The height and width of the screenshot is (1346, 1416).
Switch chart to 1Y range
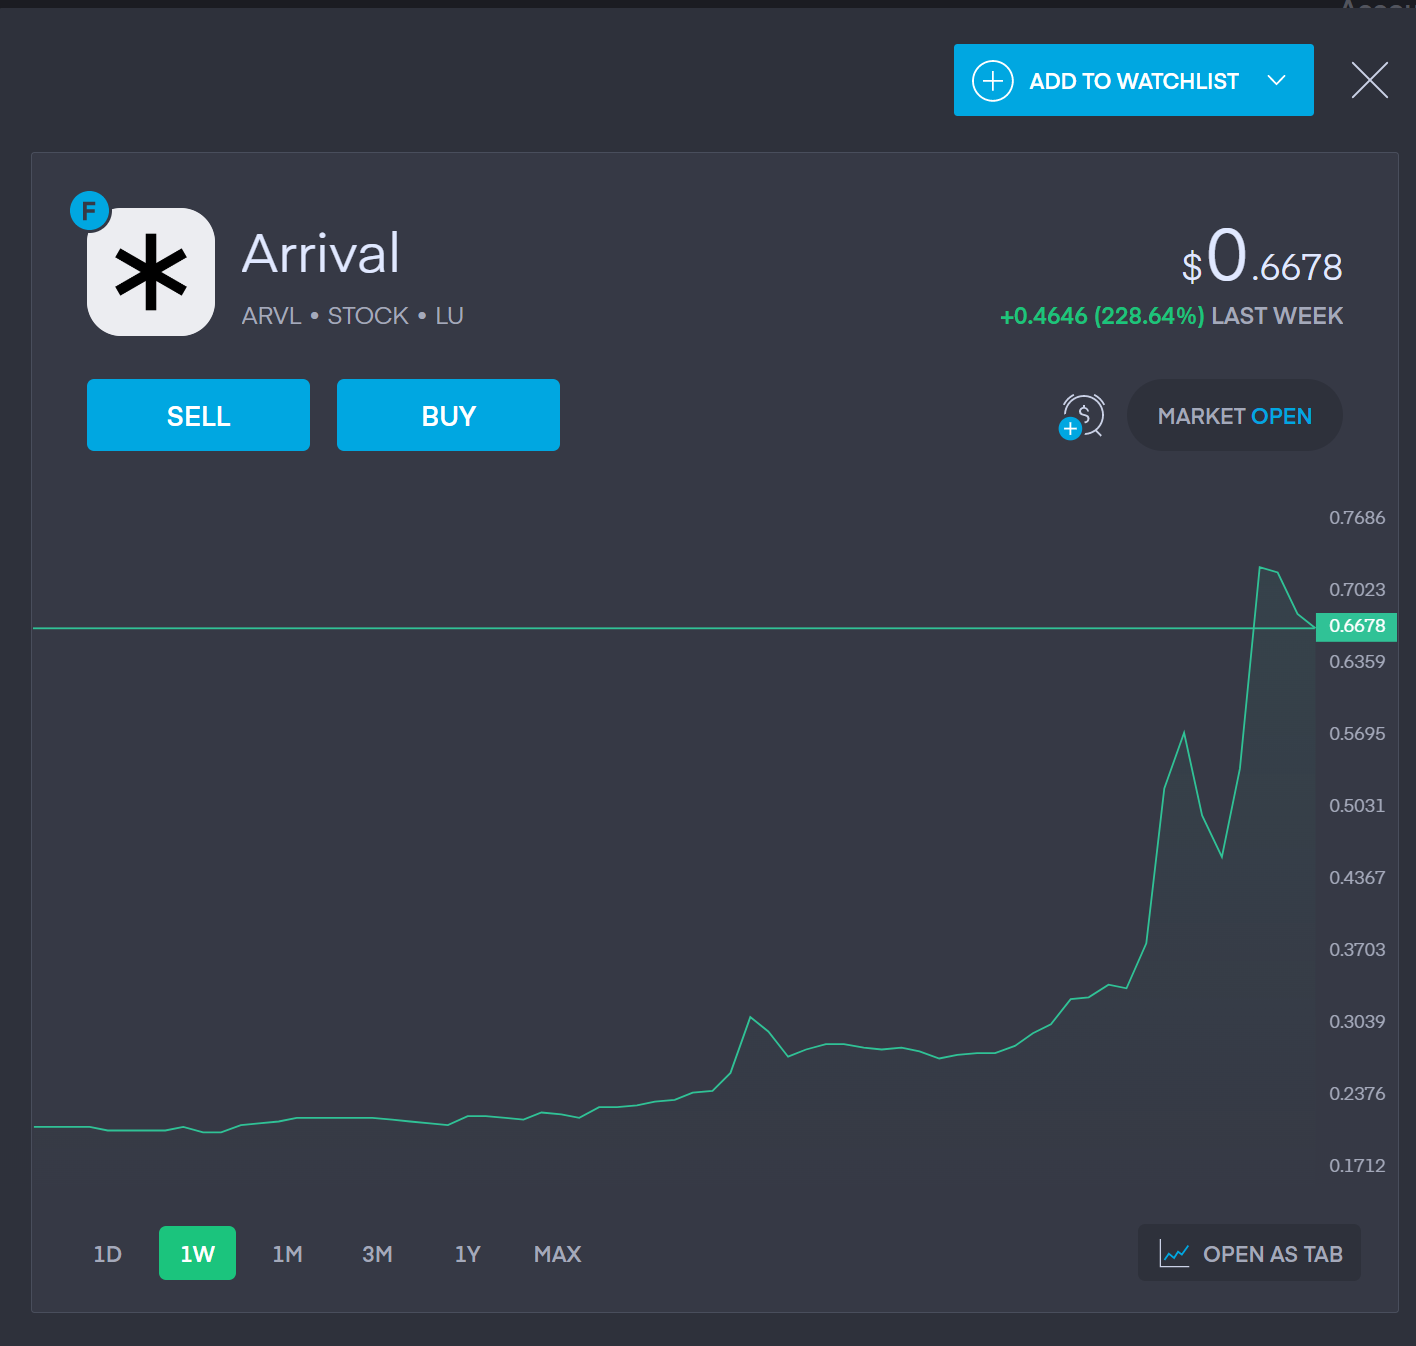point(467,1254)
